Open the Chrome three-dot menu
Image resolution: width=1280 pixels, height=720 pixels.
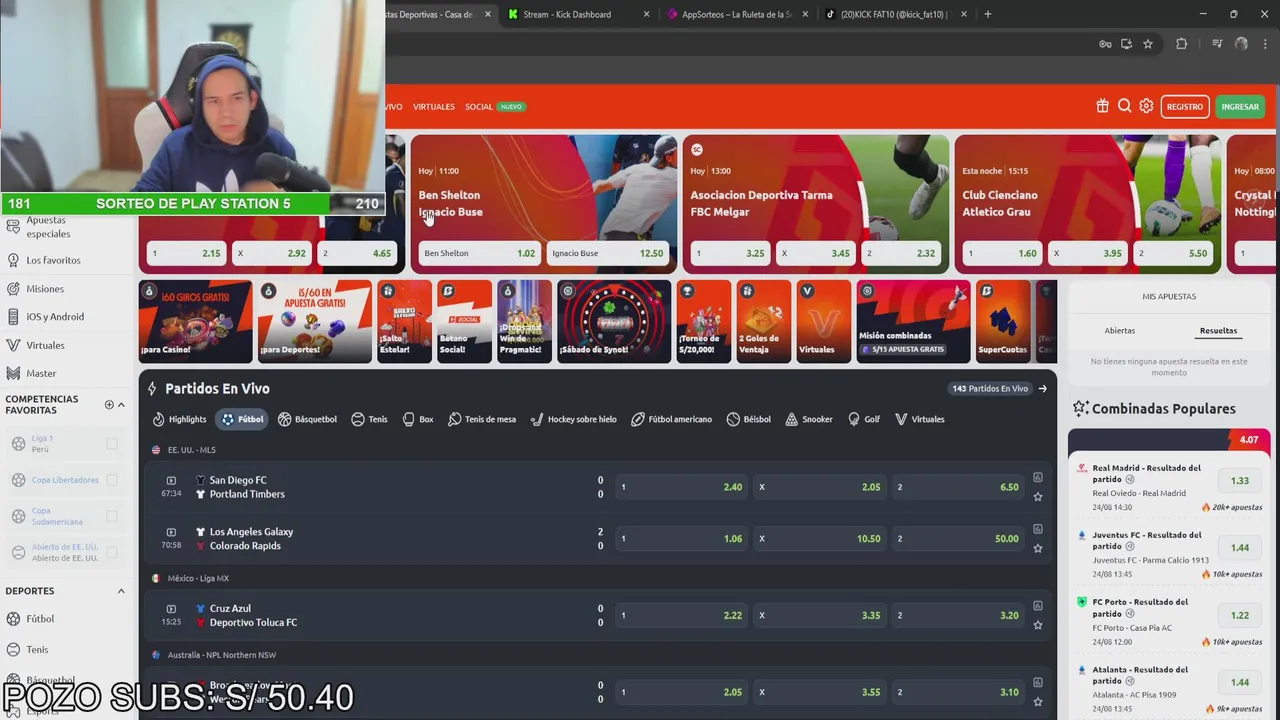[1264, 44]
